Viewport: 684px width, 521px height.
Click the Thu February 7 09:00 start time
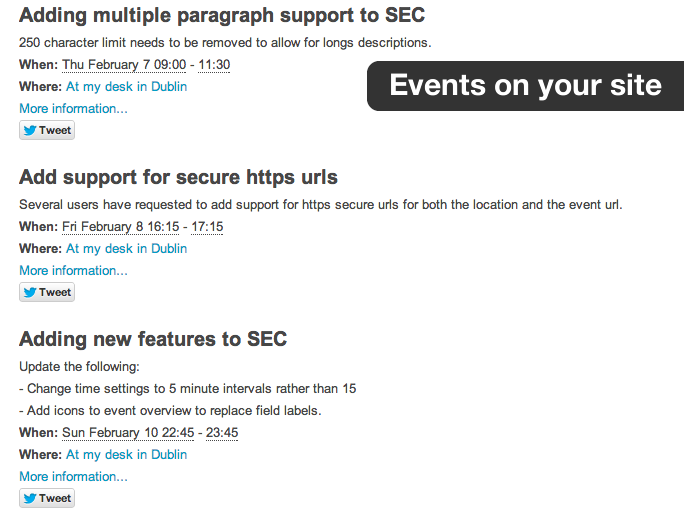pos(124,65)
